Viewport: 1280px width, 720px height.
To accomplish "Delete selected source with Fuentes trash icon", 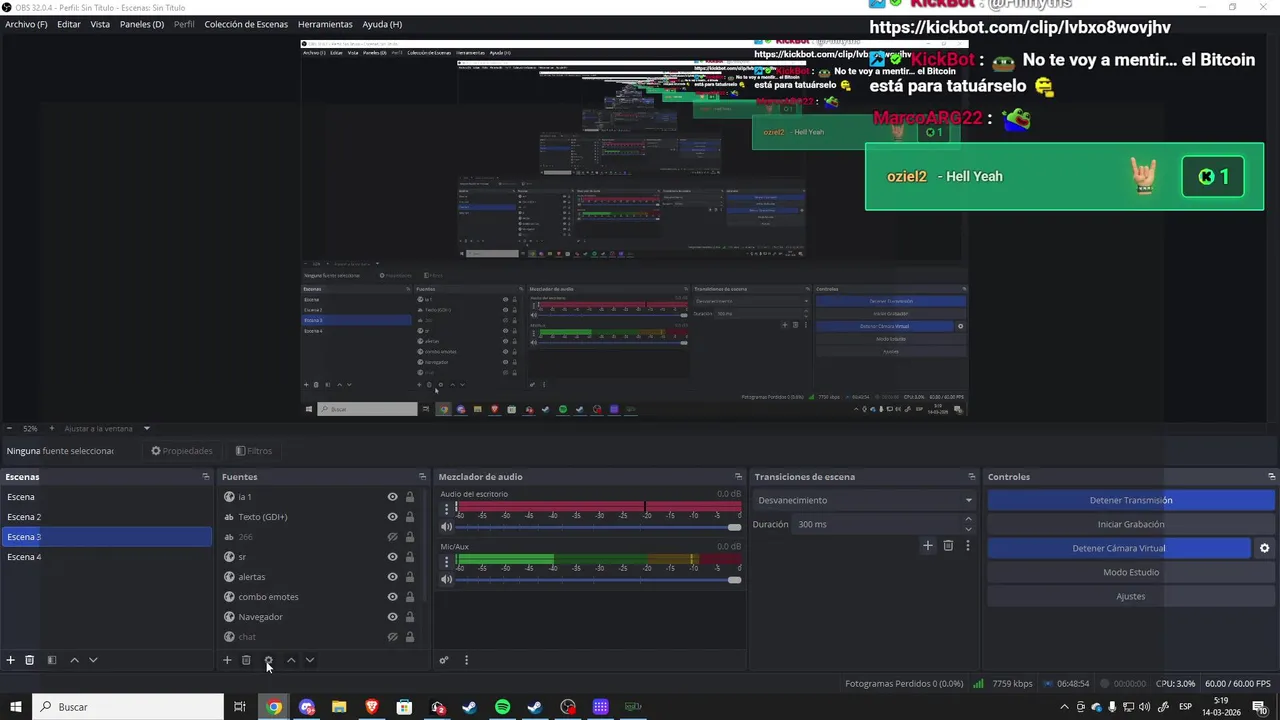I will [x=246, y=660].
